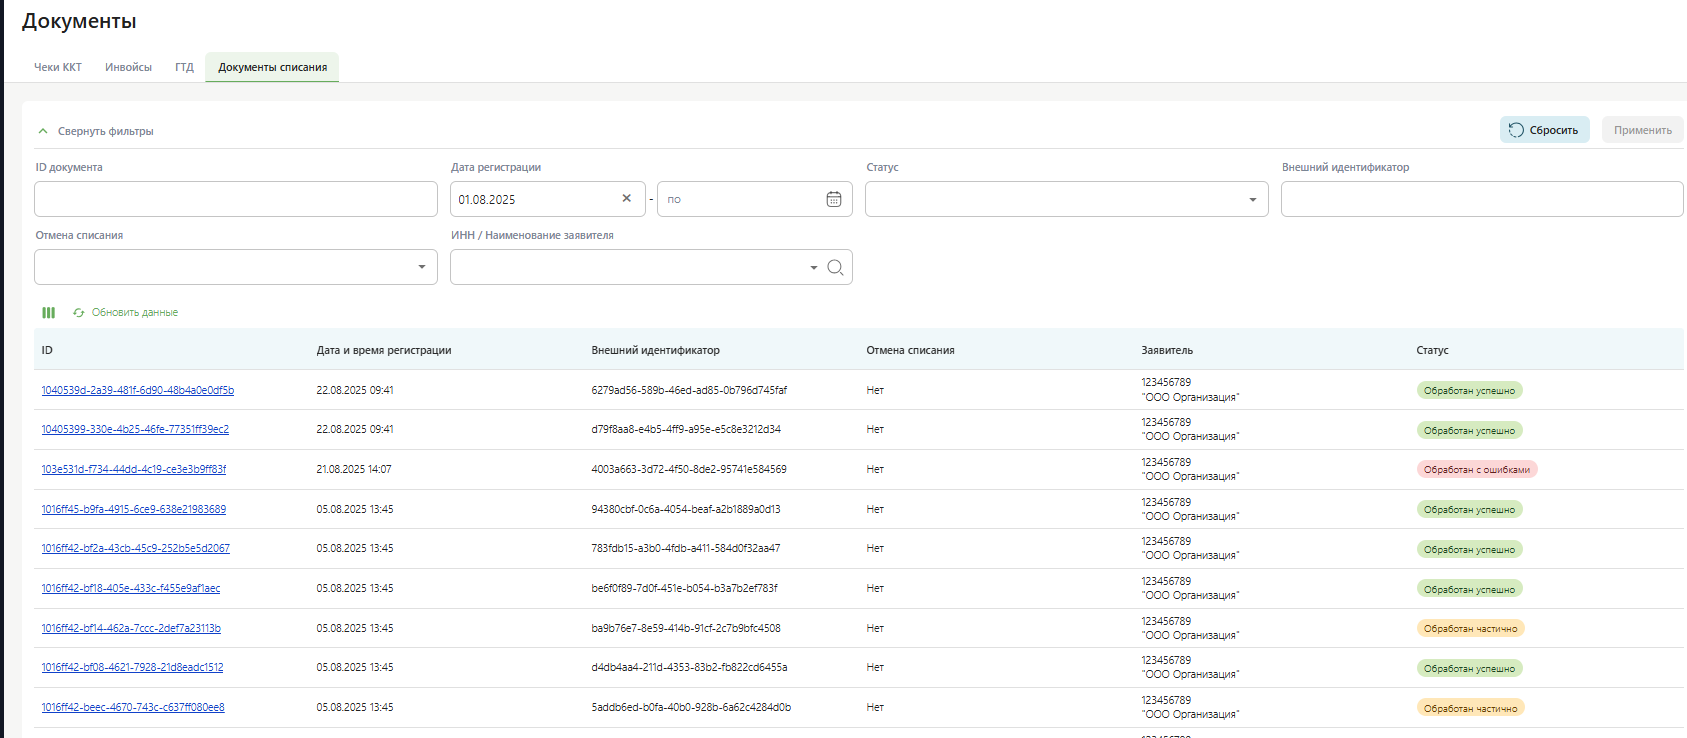1687x738 pixels.
Task: Click the search magnifier in the ИНН field
Action: pos(835,267)
